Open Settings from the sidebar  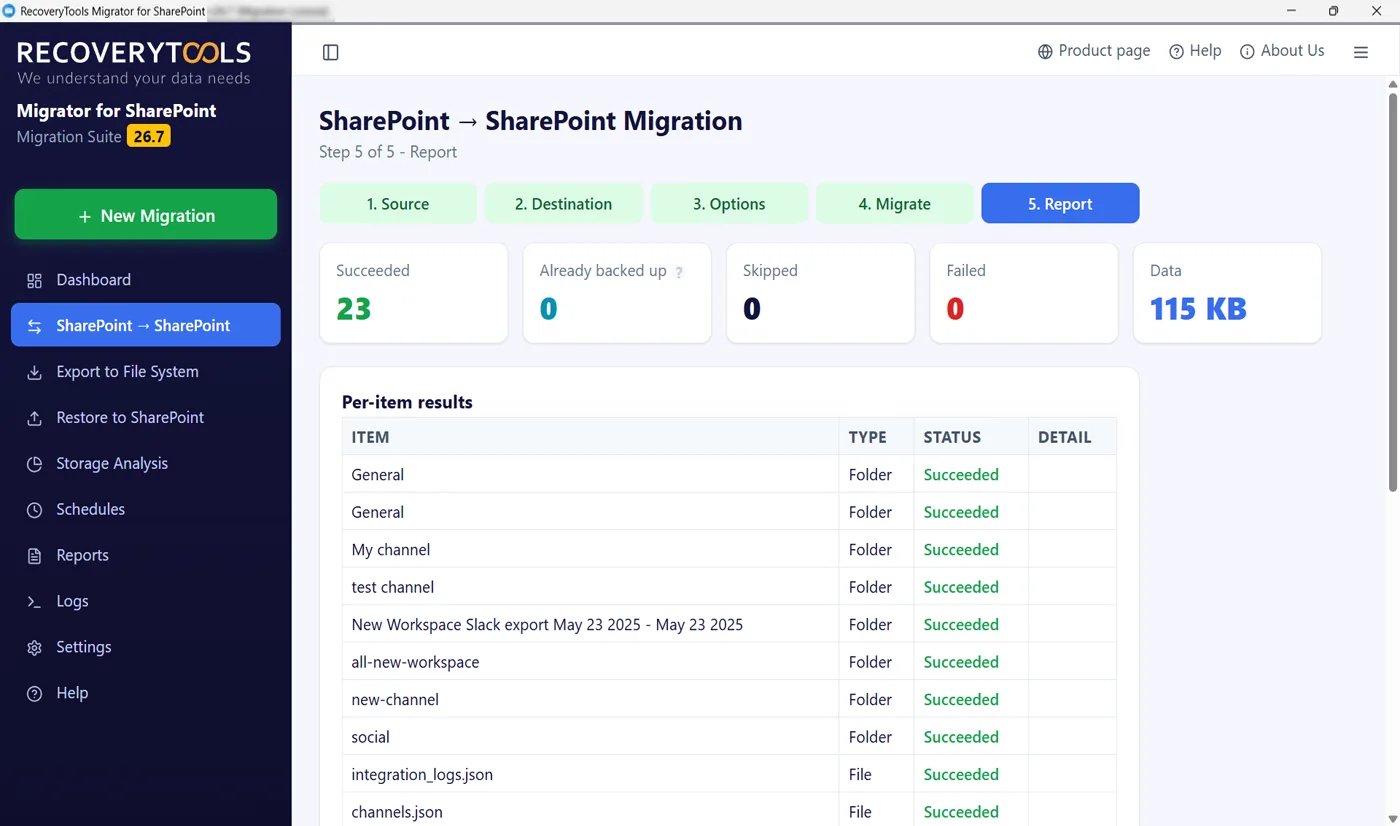point(146,648)
